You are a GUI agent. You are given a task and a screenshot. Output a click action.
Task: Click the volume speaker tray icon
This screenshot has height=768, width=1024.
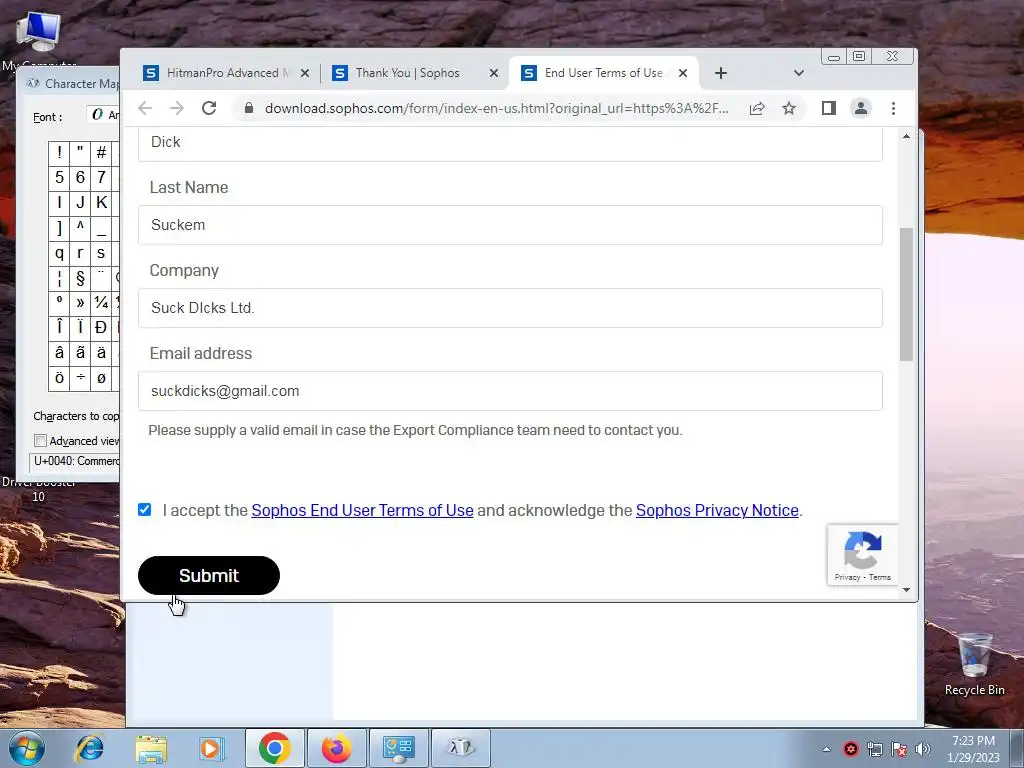tap(923, 749)
